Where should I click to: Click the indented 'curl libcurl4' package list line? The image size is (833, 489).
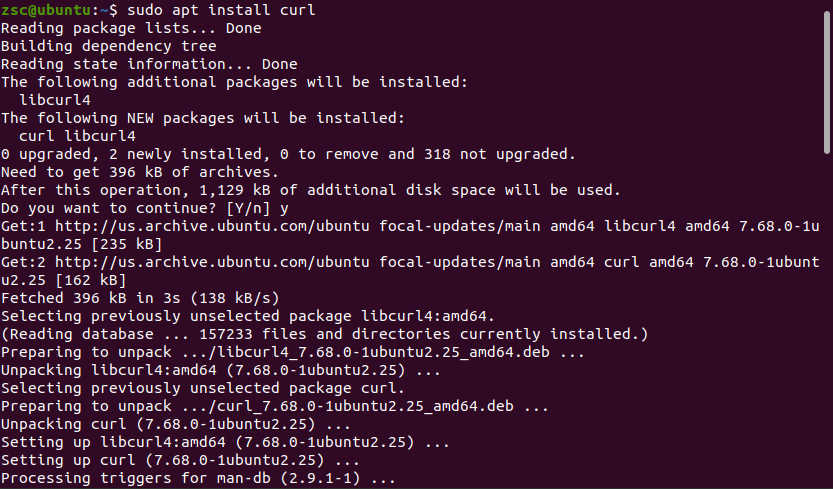(77, 136)
